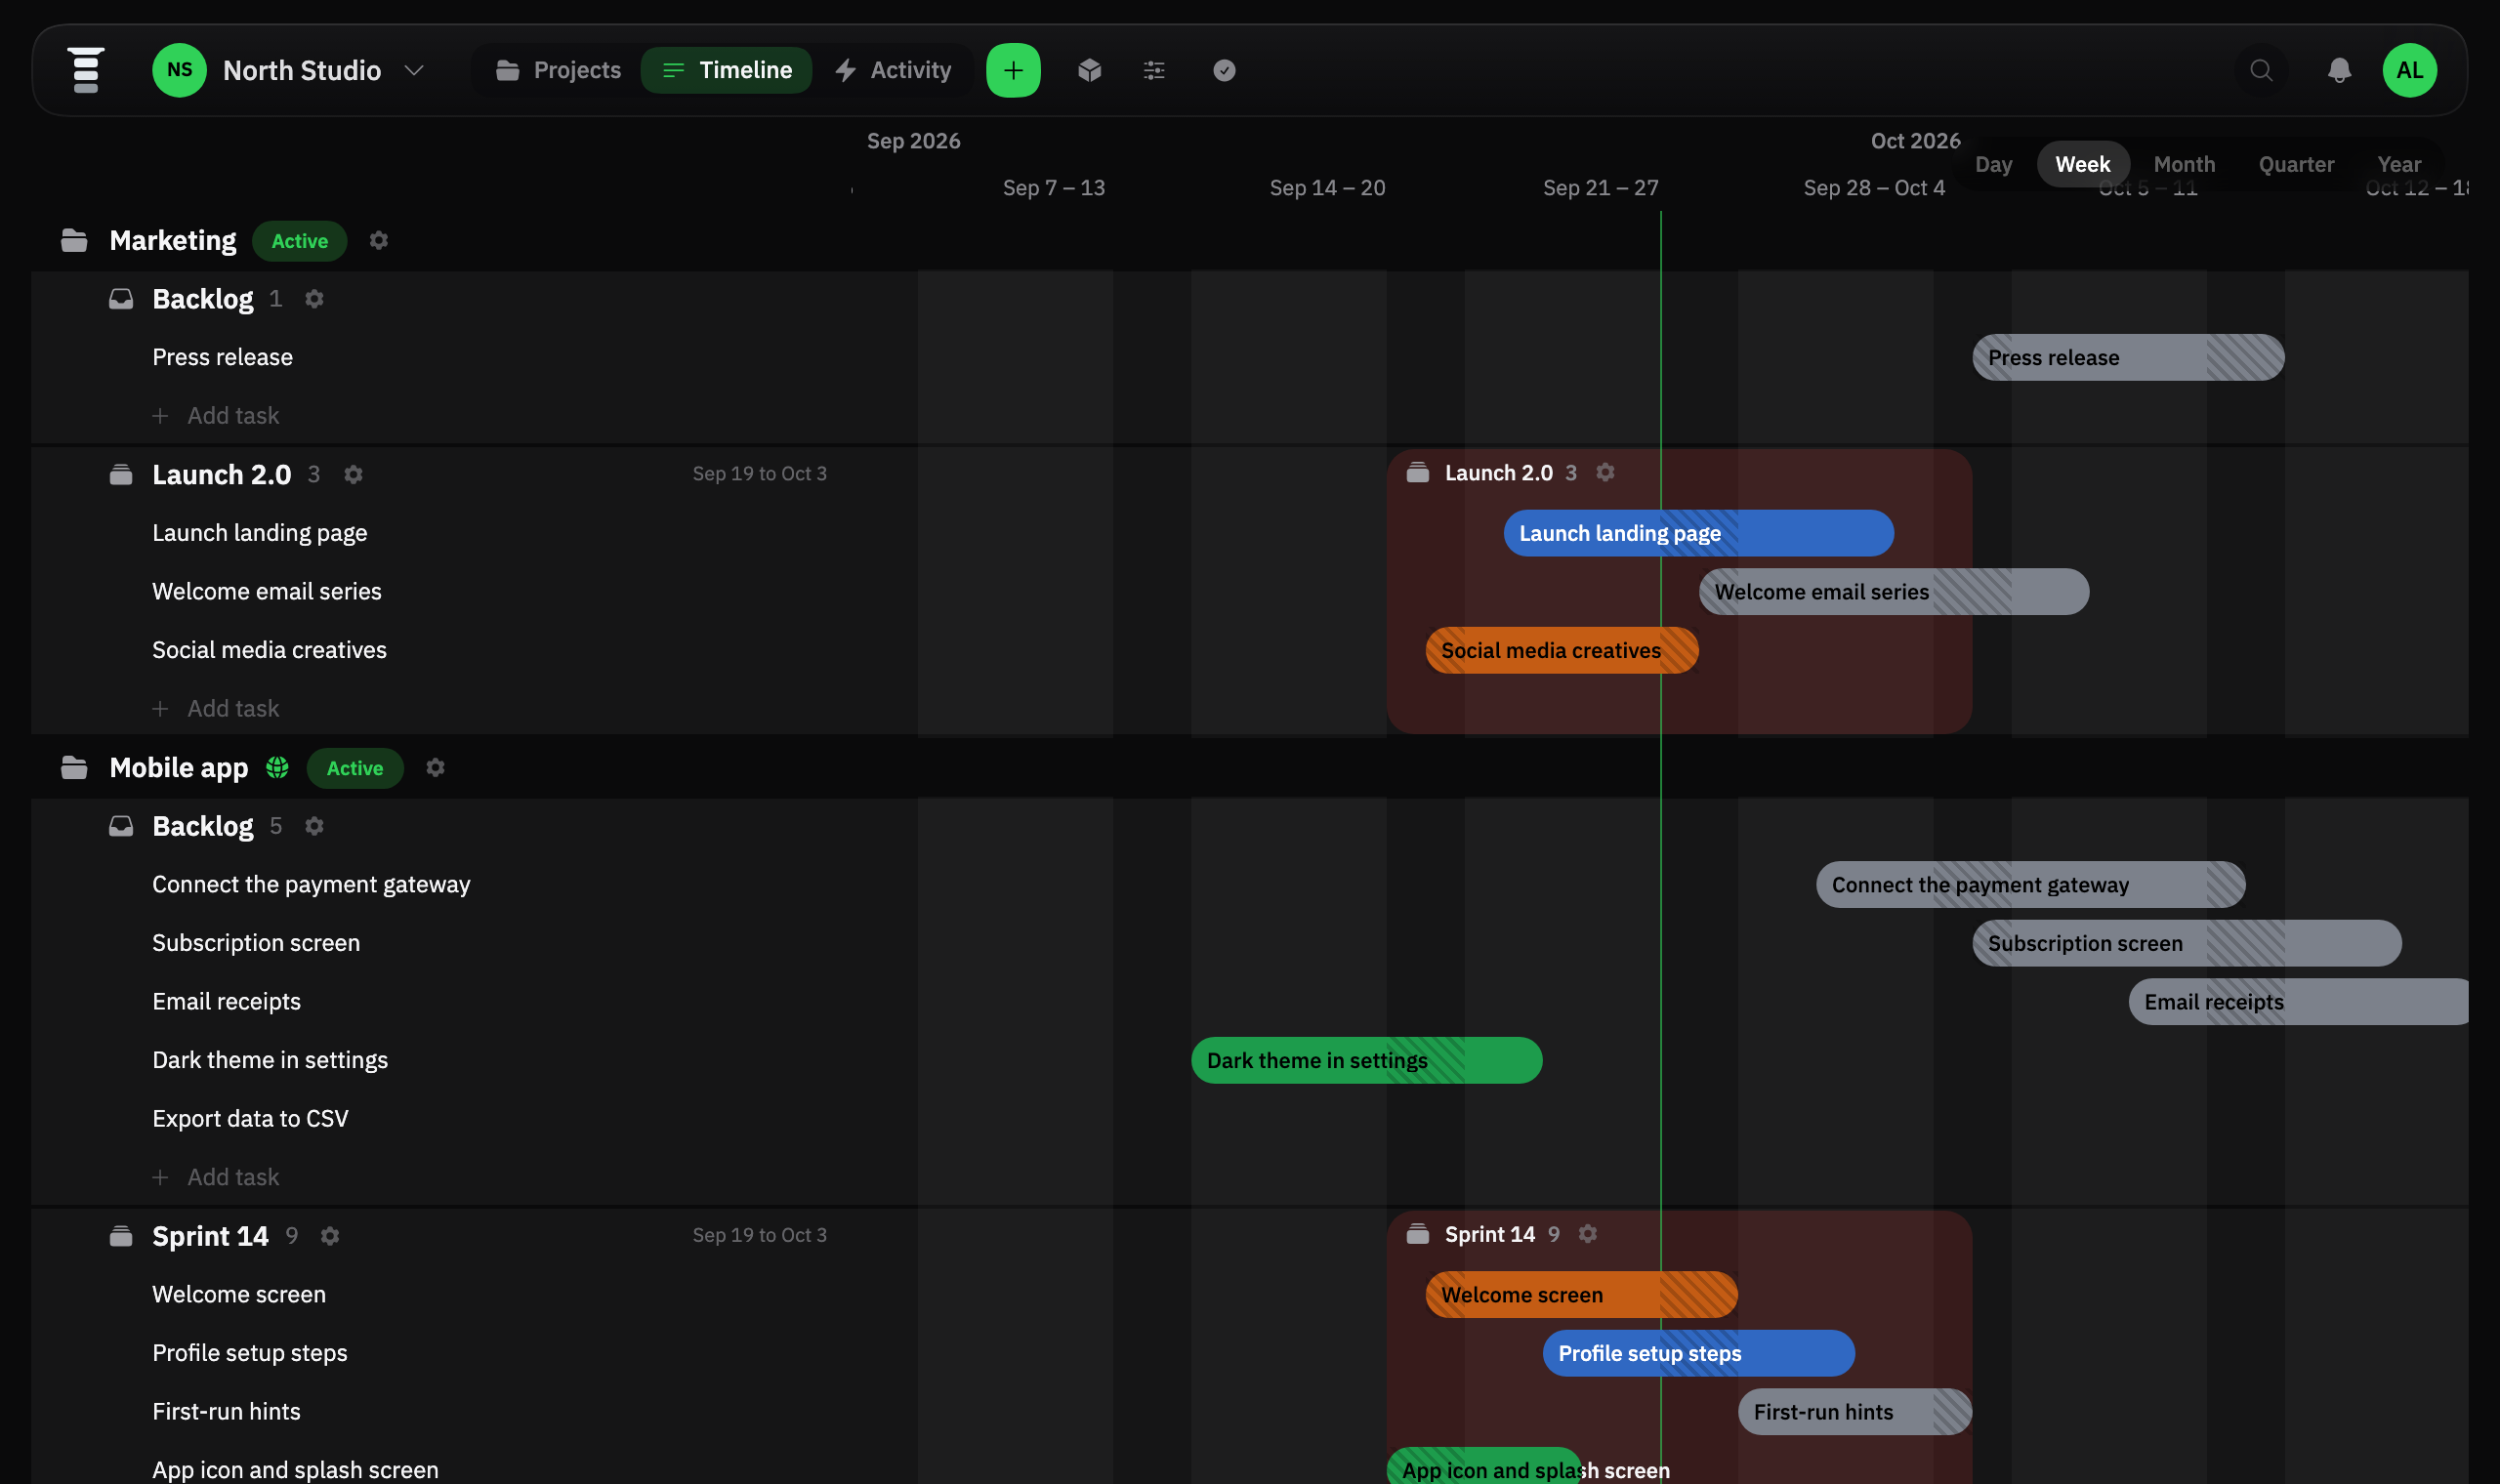This screenshot has width=2500, height=1484.
Task: Click the green plus create button
Action: (x=1013, y=70)
